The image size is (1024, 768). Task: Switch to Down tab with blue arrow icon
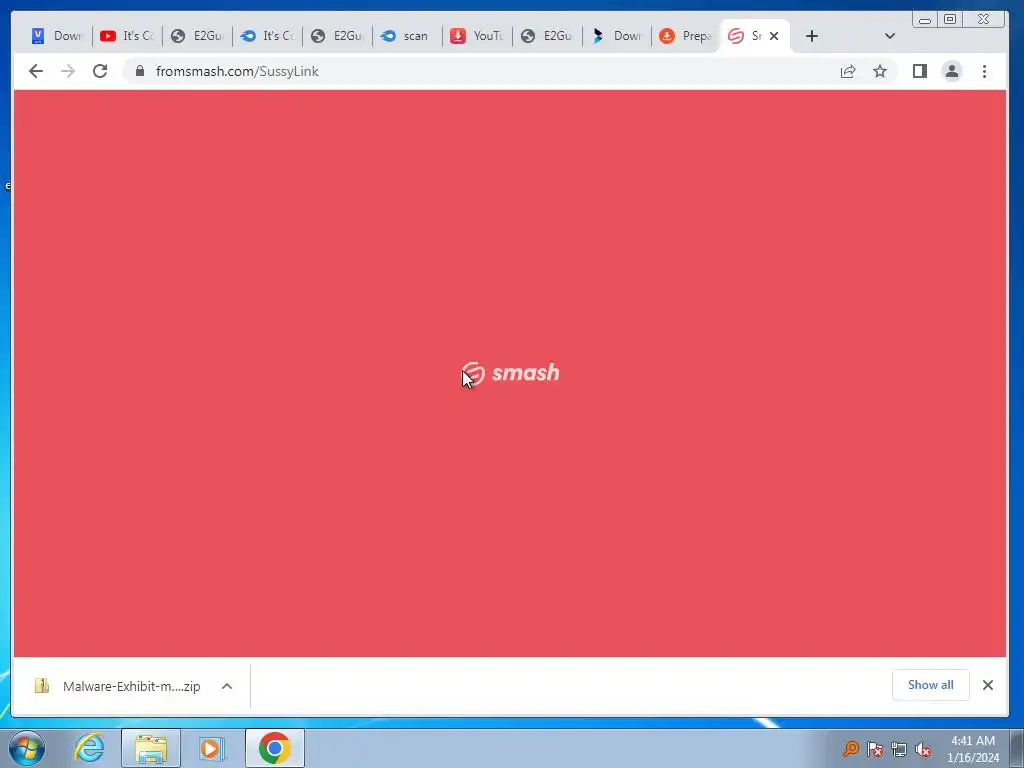[616, 36]
